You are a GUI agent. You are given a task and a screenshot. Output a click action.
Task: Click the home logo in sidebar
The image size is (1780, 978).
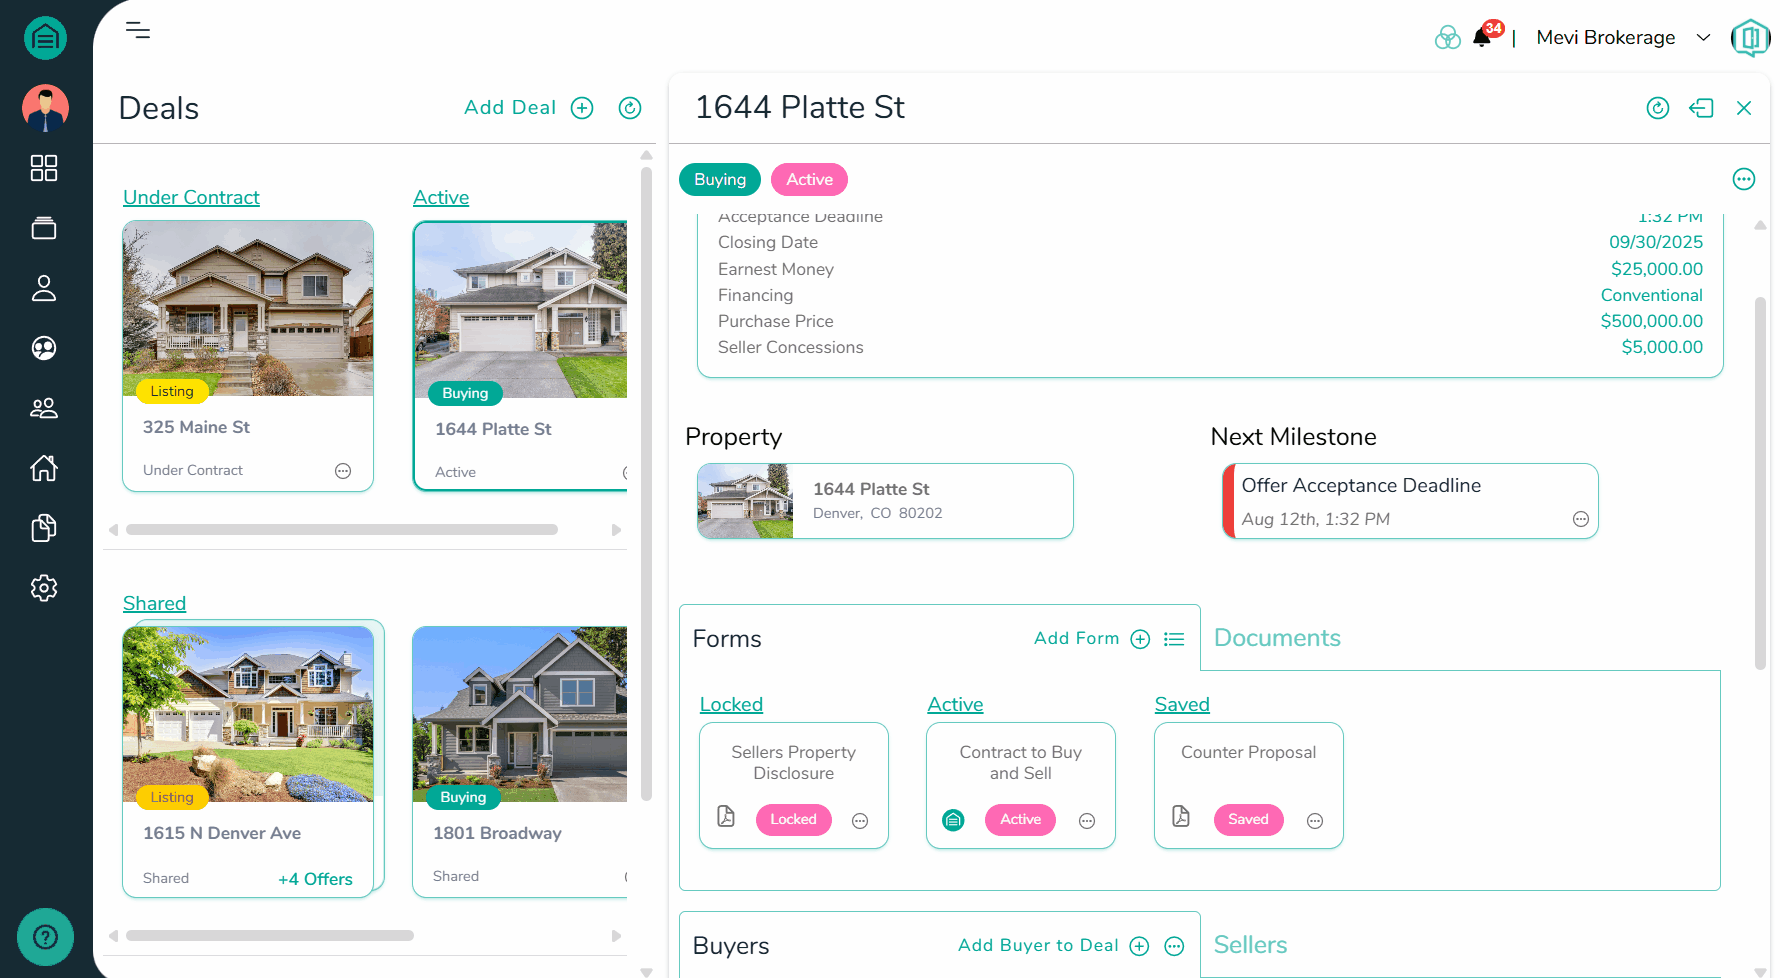(x=45, y=39)
